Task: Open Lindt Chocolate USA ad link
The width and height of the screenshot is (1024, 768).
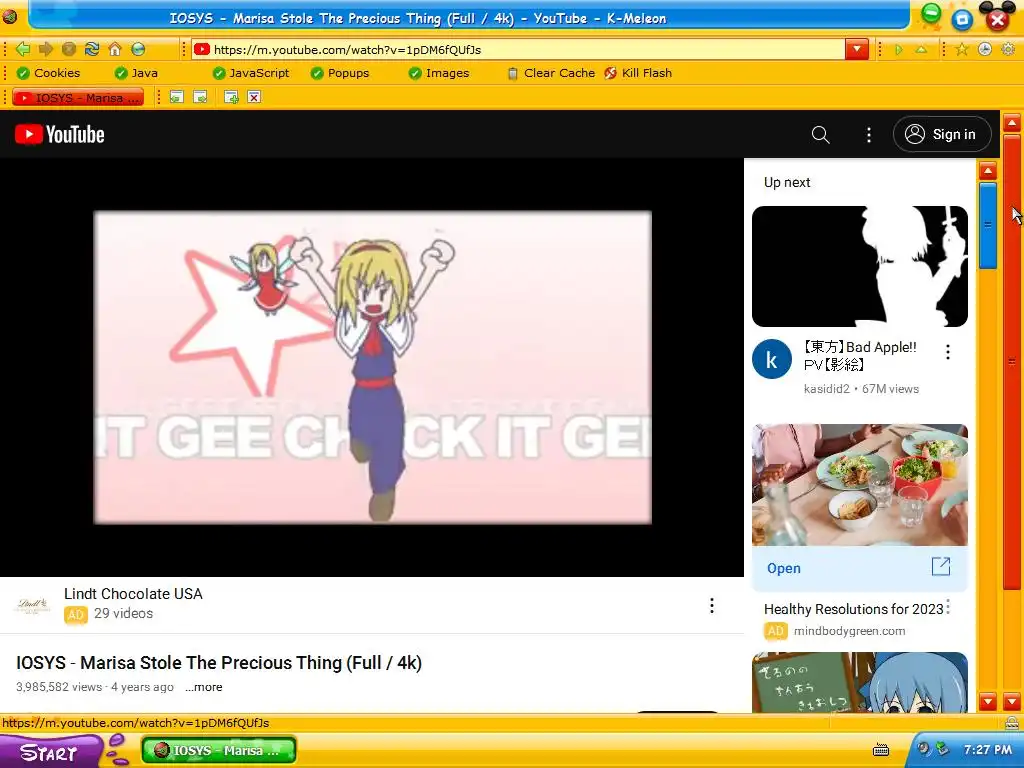Action: tap(133, 594)
